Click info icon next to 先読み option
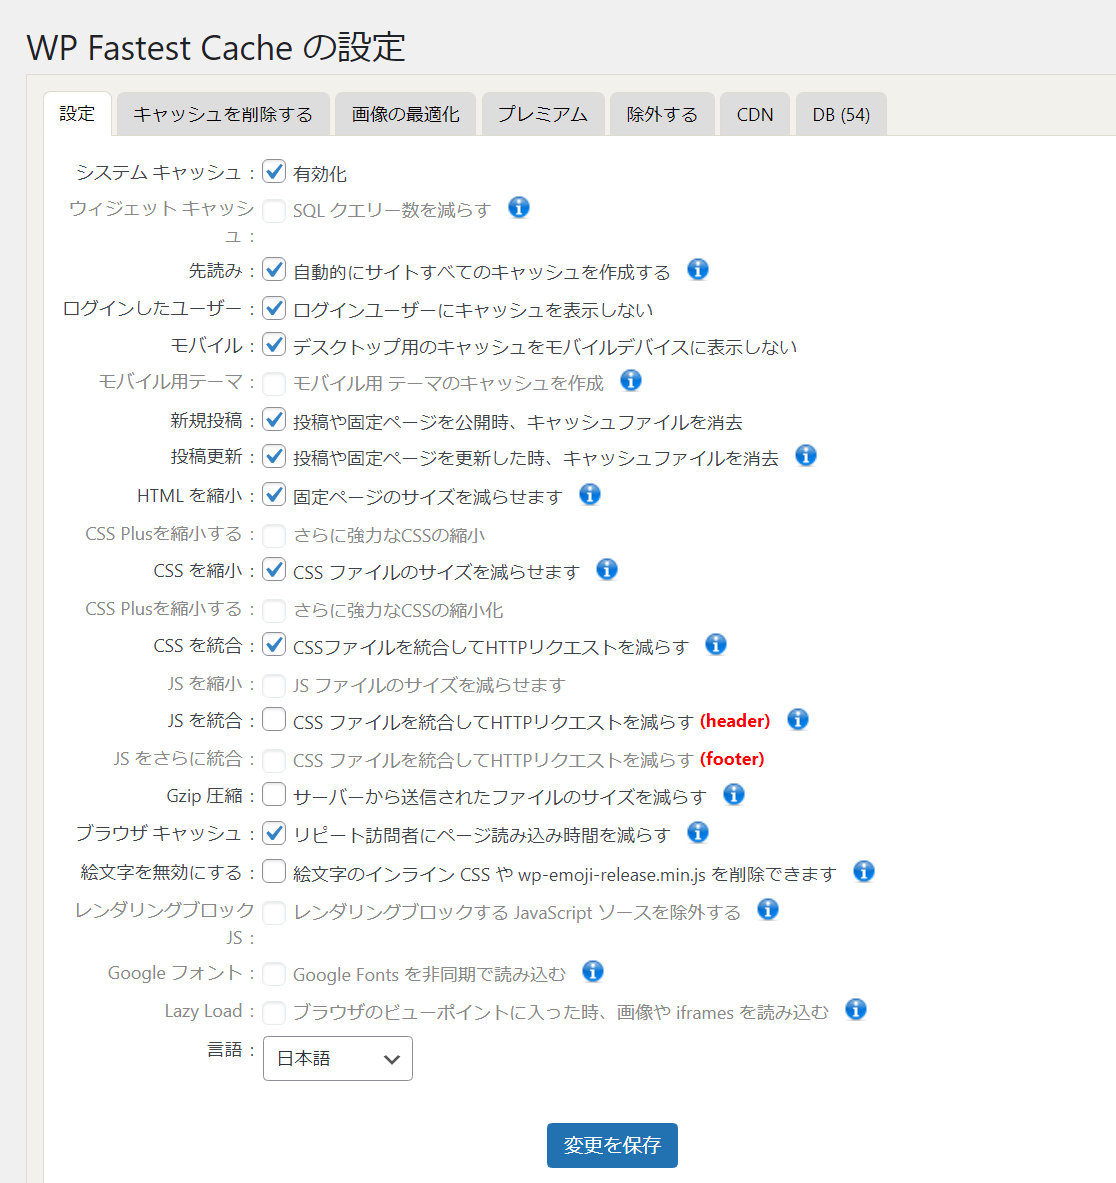The width and height of the screenshot is (1116, 1183). tap(698, 270)
